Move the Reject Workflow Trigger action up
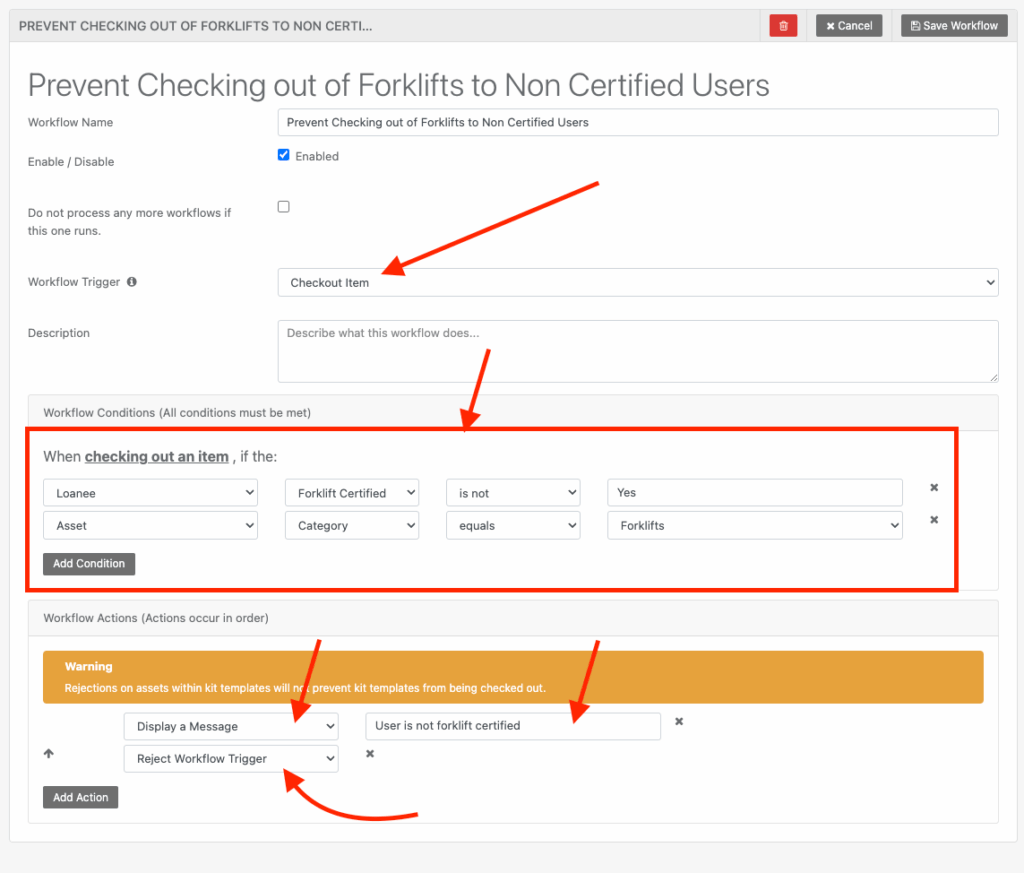Image resolution: width=1024 pixels, height=873 pixels. [48, 753]
